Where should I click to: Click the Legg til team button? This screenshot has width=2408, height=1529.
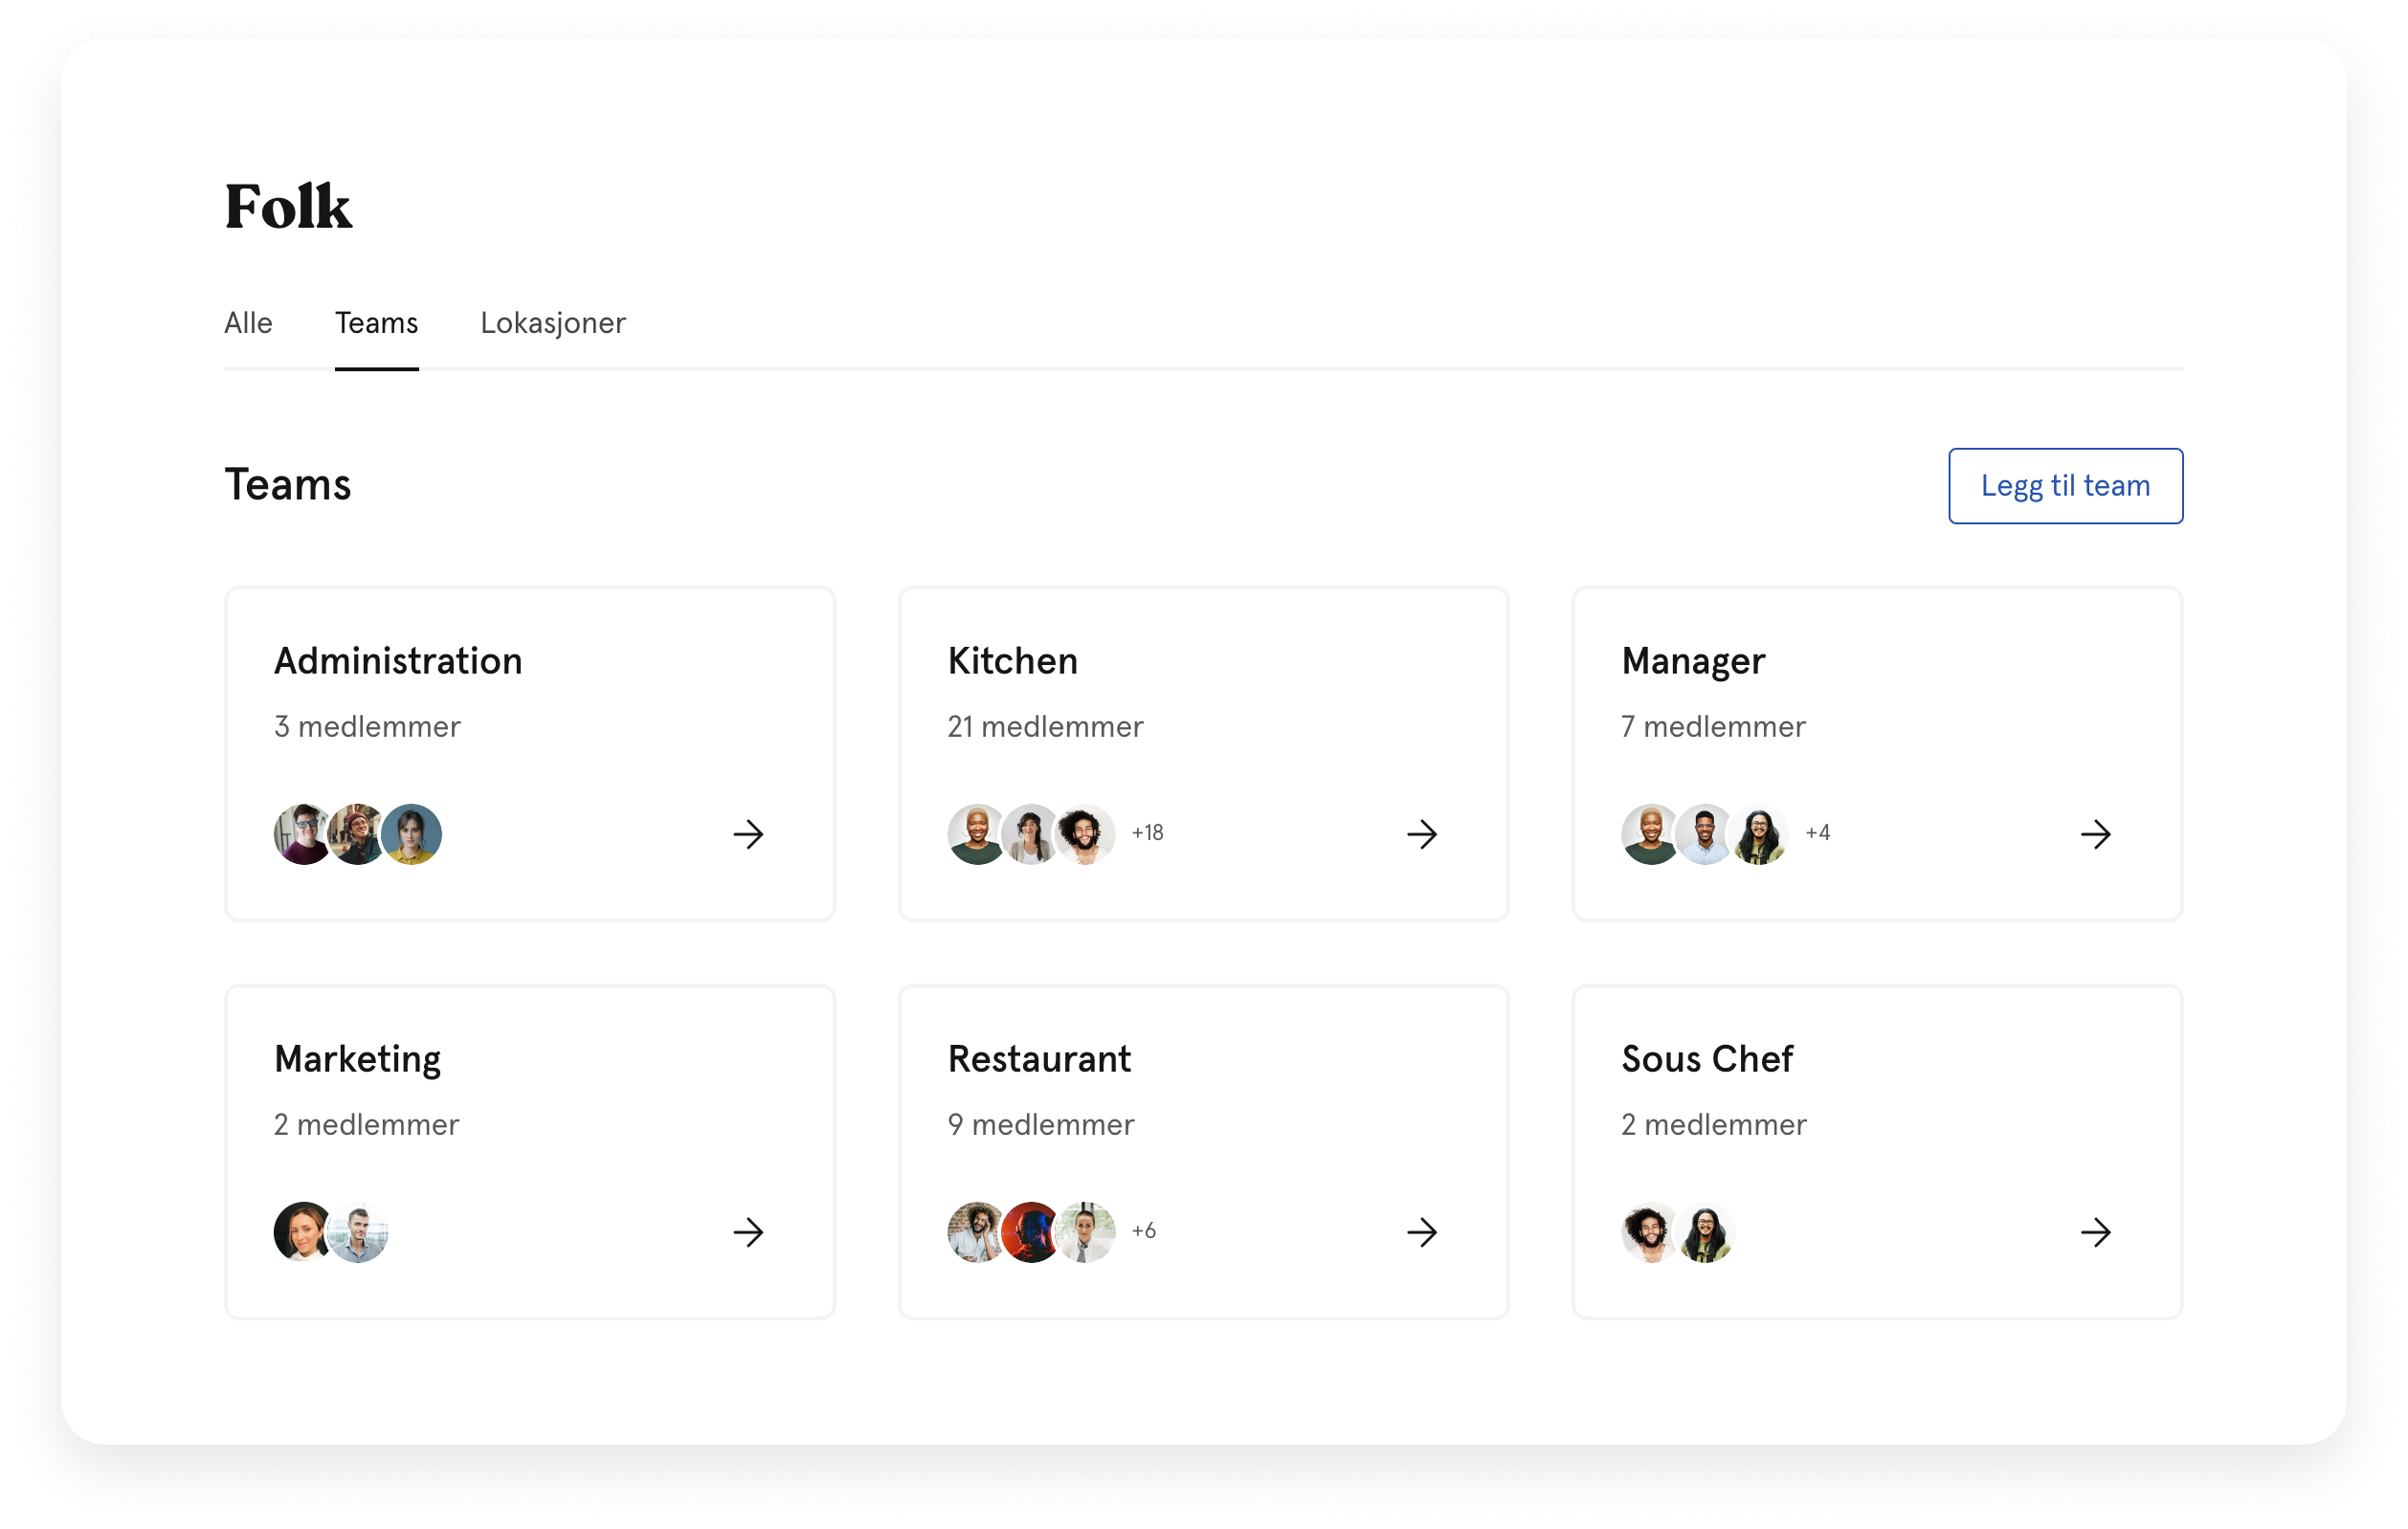[2065, 486]
